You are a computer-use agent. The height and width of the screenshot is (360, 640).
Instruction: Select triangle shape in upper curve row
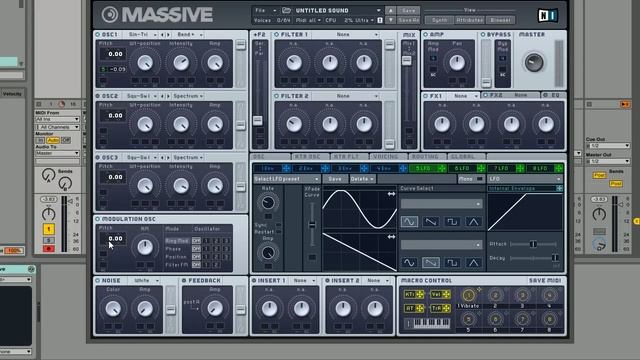coord(473,222)
